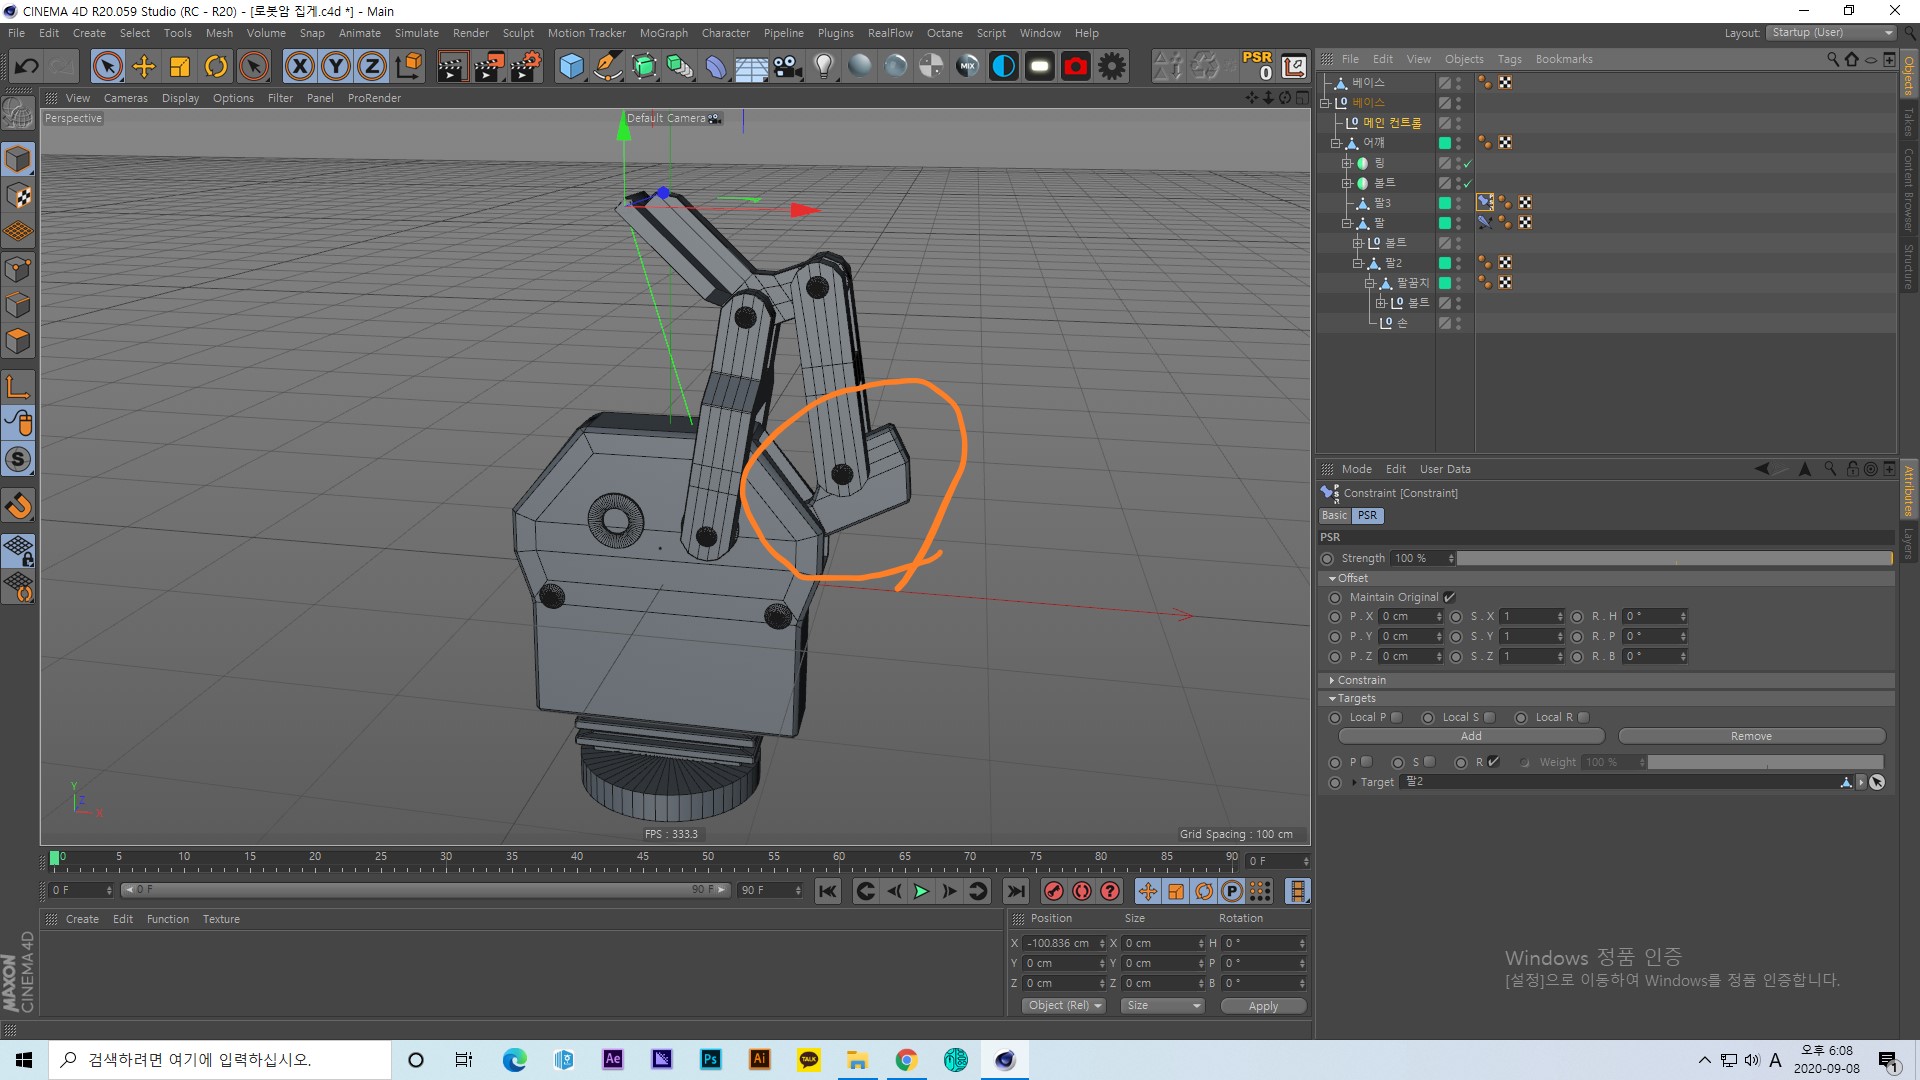Screen dimensions: 1920x1080
Task: Open the Simulate menu
Action: 416,33
